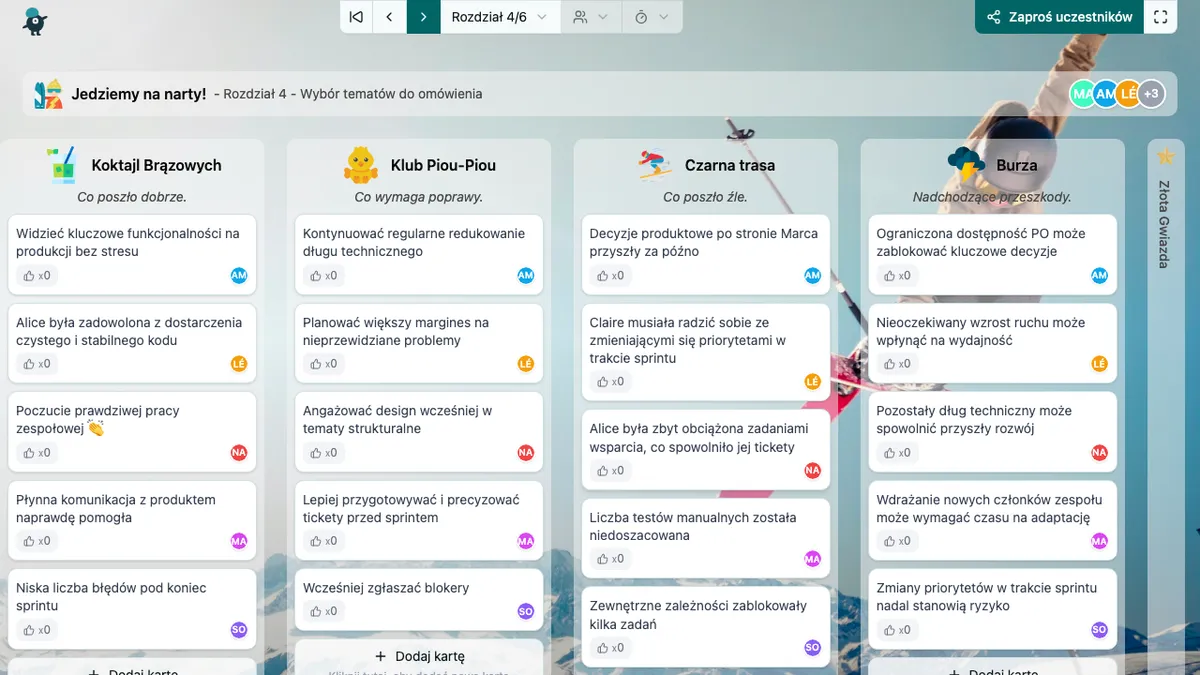Open the 'Decyzje produktowe po stronie Marca' card
Screen dimensions: 1200x675
tap(703, 242)
